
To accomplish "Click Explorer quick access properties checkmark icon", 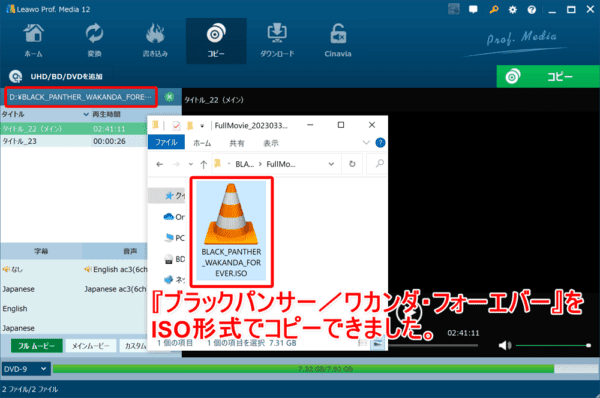I will point(176,126).
